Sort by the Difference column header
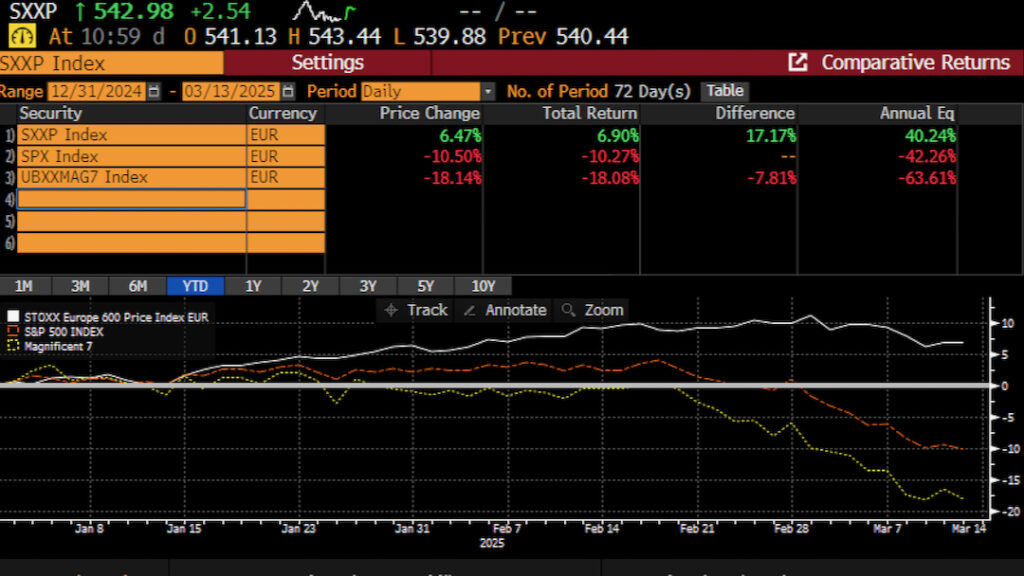The image size is (1024, 576). click(755, 113)
